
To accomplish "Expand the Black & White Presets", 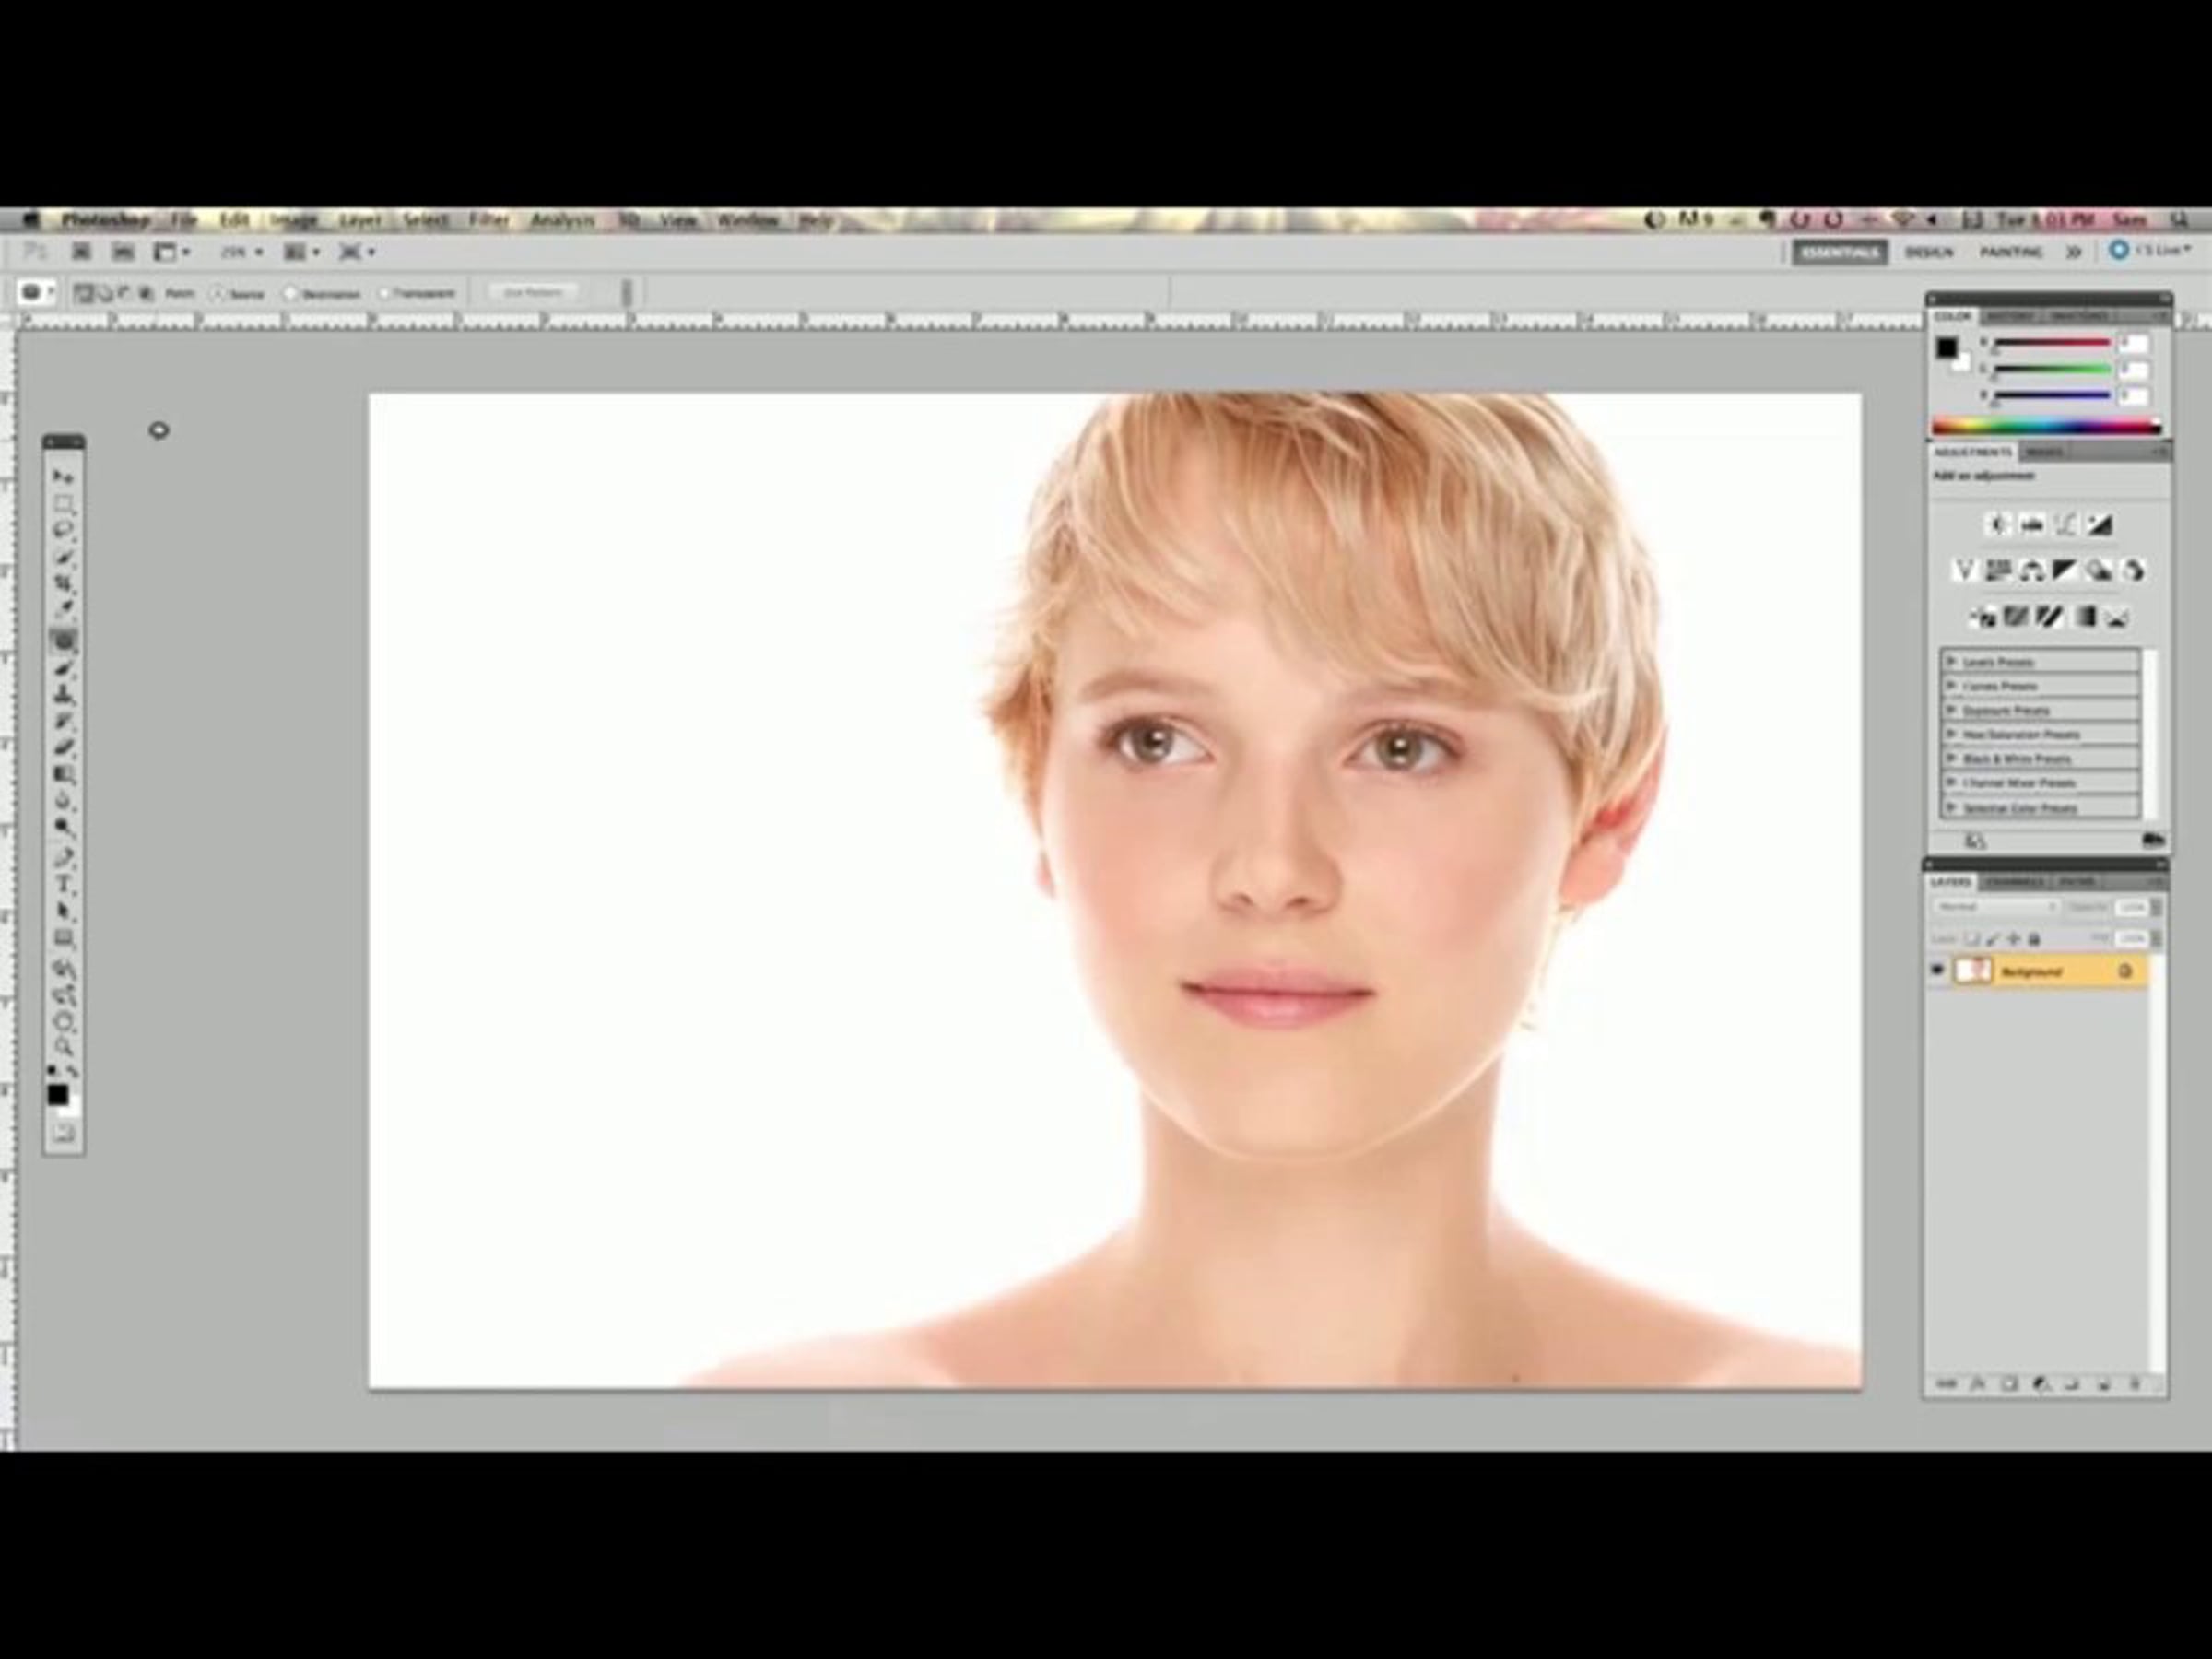I will point(1950,758).
